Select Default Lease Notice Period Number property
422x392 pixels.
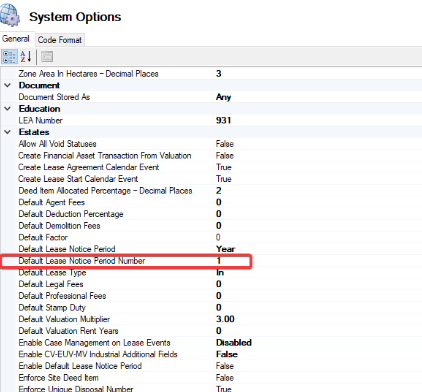82,261
